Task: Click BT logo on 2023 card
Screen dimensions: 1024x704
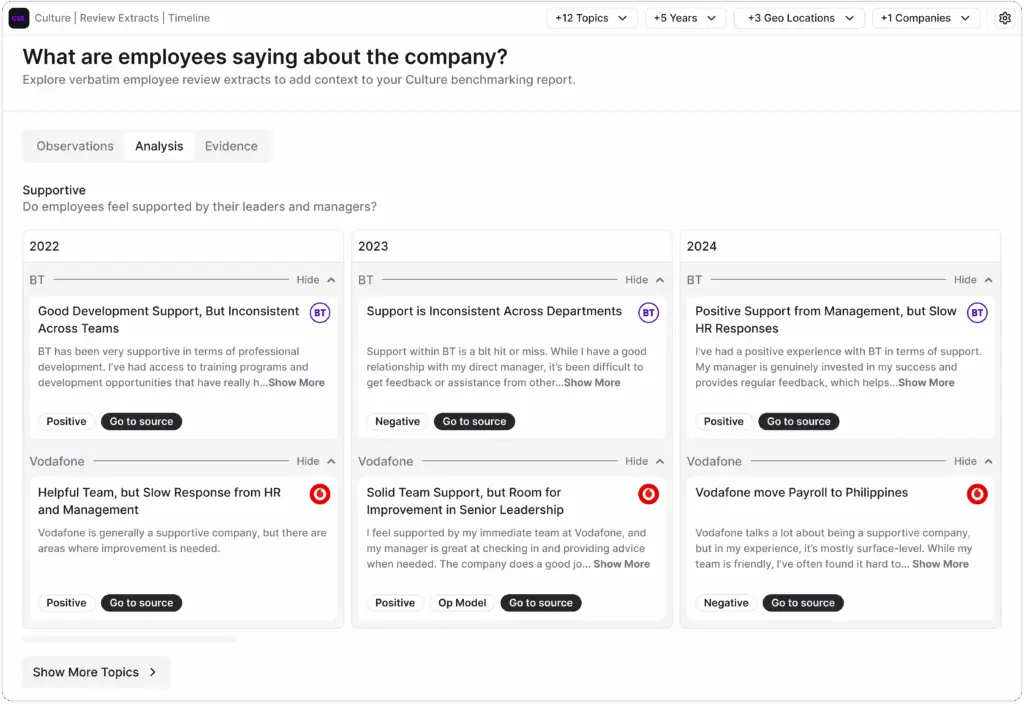Action: pos(648,313)
